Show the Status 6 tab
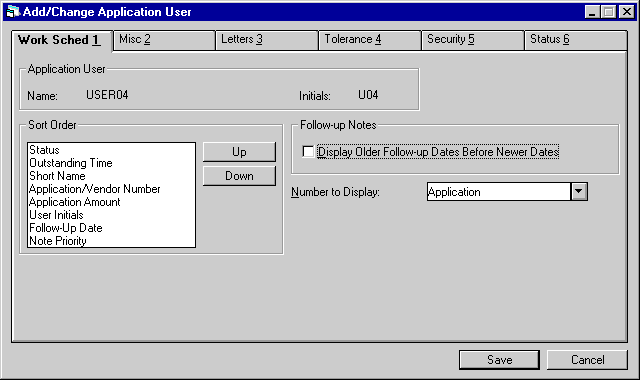This screenshot has width=640, height=380. [576, 40]
